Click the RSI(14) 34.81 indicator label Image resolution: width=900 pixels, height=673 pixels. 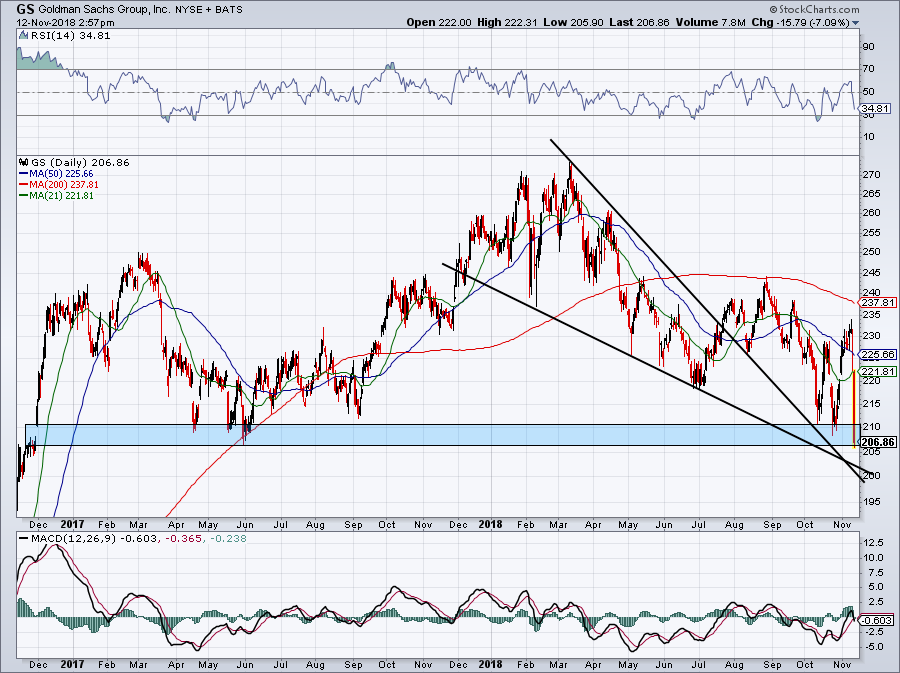click(x=70, y=36)
